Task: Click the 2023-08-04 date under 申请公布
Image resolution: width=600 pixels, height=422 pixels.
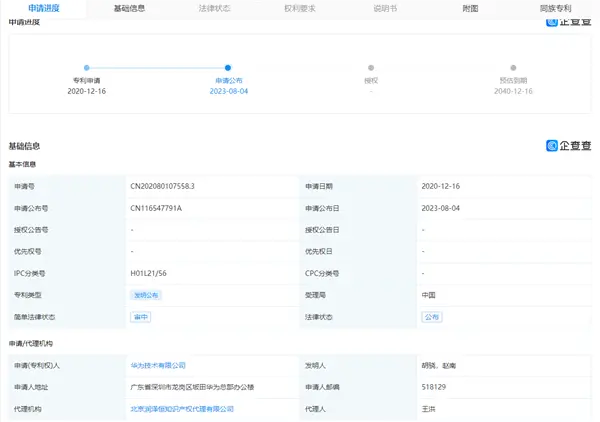Action: click(x=229, y=91)
